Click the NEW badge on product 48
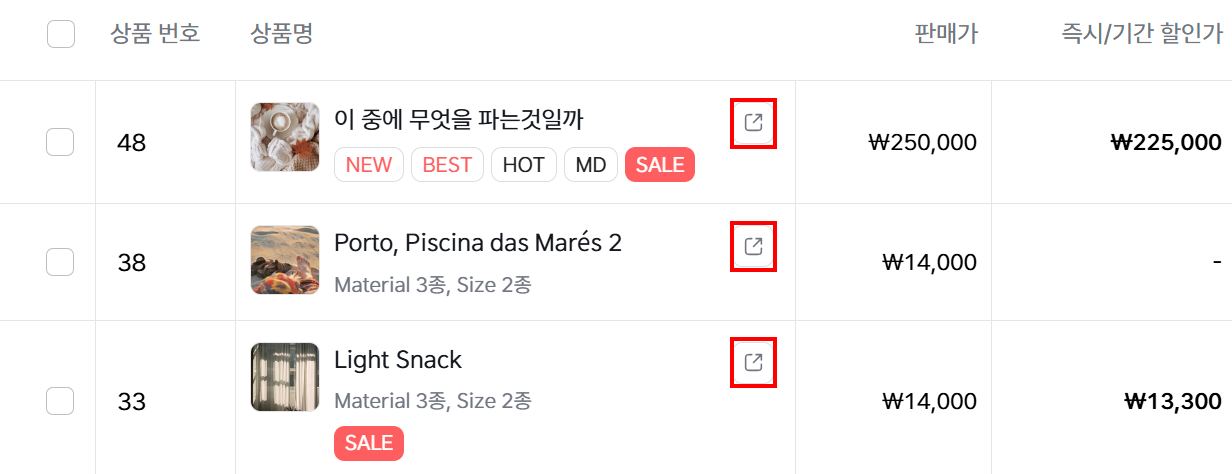The image size is (1232, 474). click(369, 165)
